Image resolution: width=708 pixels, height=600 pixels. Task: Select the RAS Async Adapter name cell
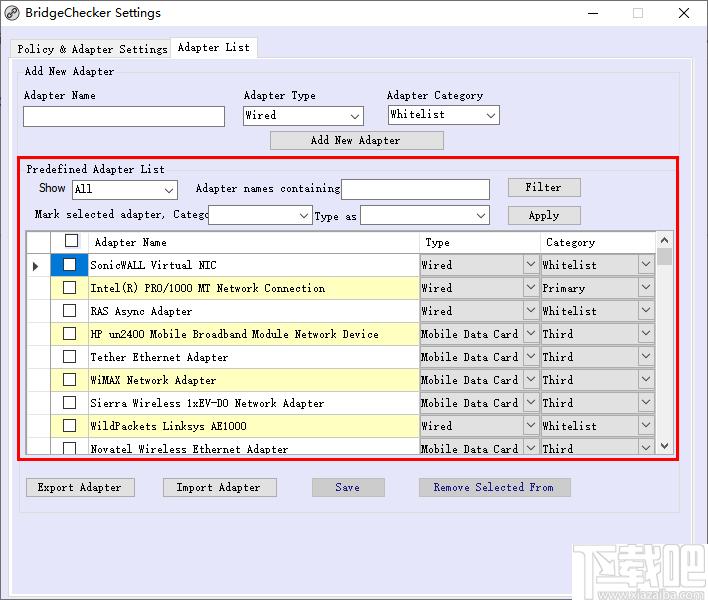pyautogui.click(x=254, y=311)
